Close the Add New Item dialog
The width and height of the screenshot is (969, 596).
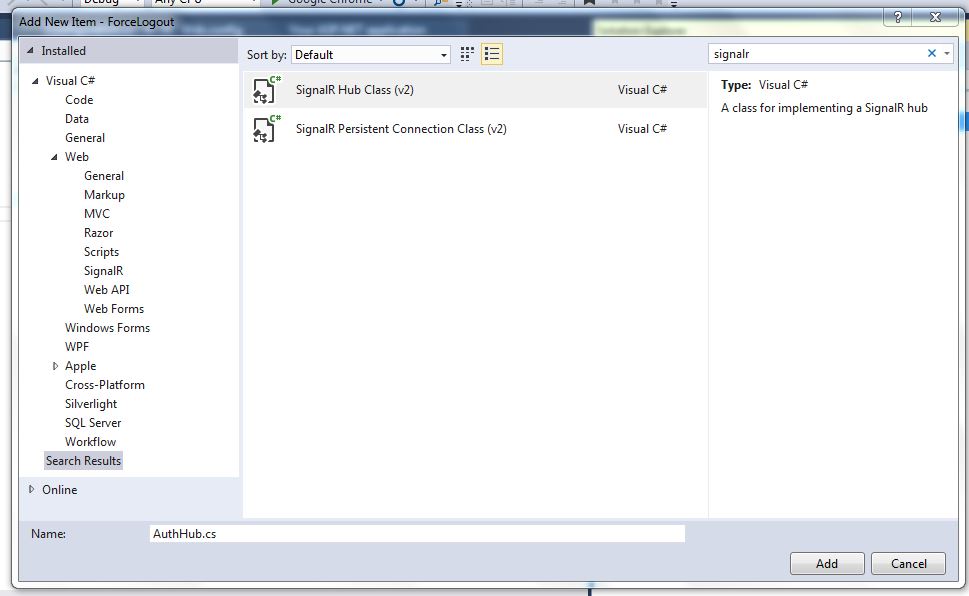pyautogui.click(x=936, y=17)
